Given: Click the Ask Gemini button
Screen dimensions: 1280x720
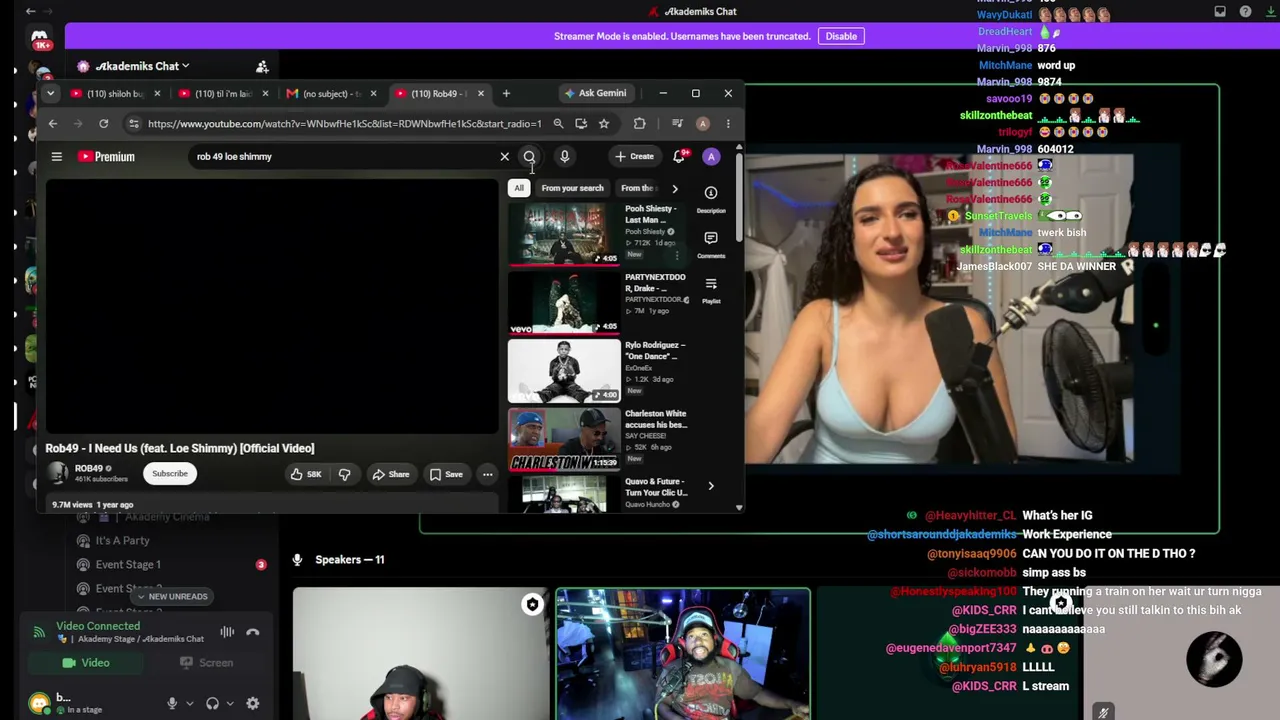Looking at the screenshot, I should click(x=596, y=93).
